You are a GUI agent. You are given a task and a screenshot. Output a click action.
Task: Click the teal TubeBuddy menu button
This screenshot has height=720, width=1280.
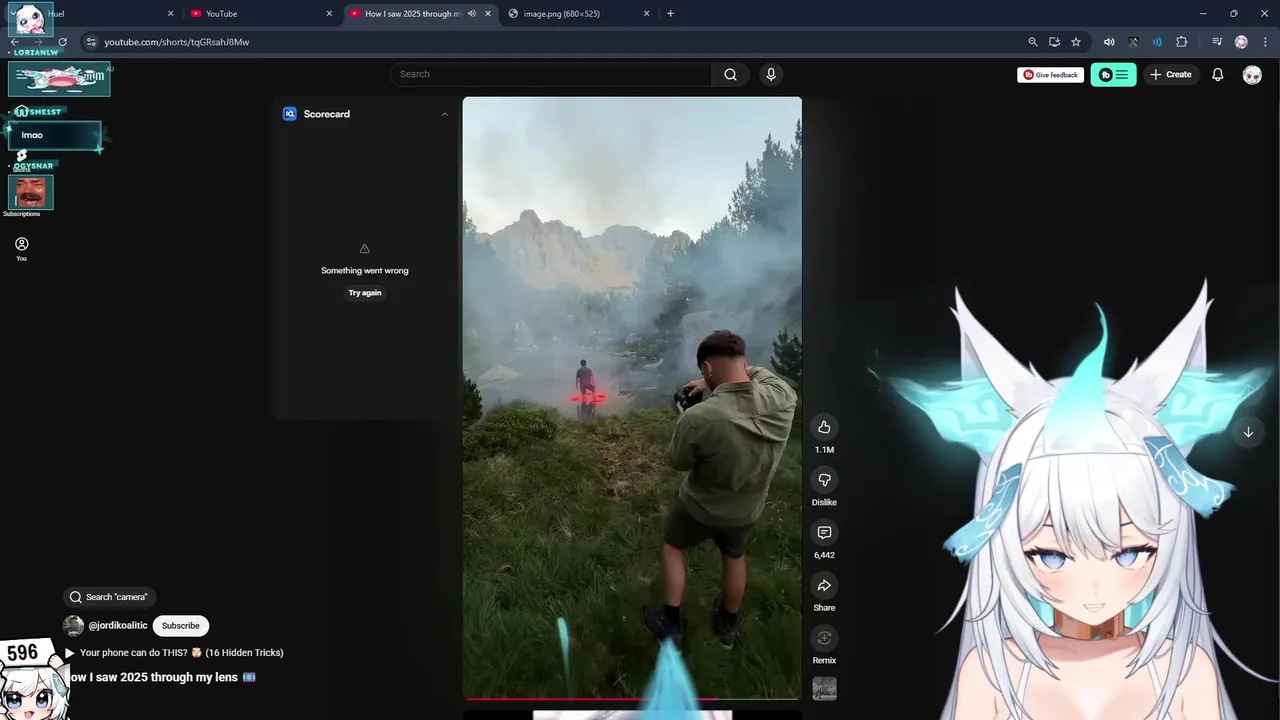(x=1113, y=74)
